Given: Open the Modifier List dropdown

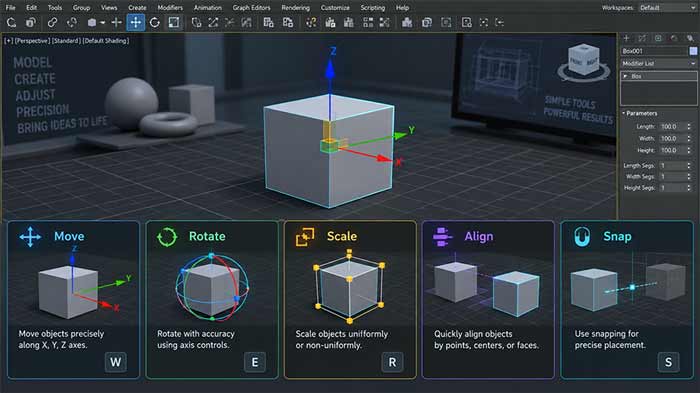Looking at the screenshot, I should (658, 63).
